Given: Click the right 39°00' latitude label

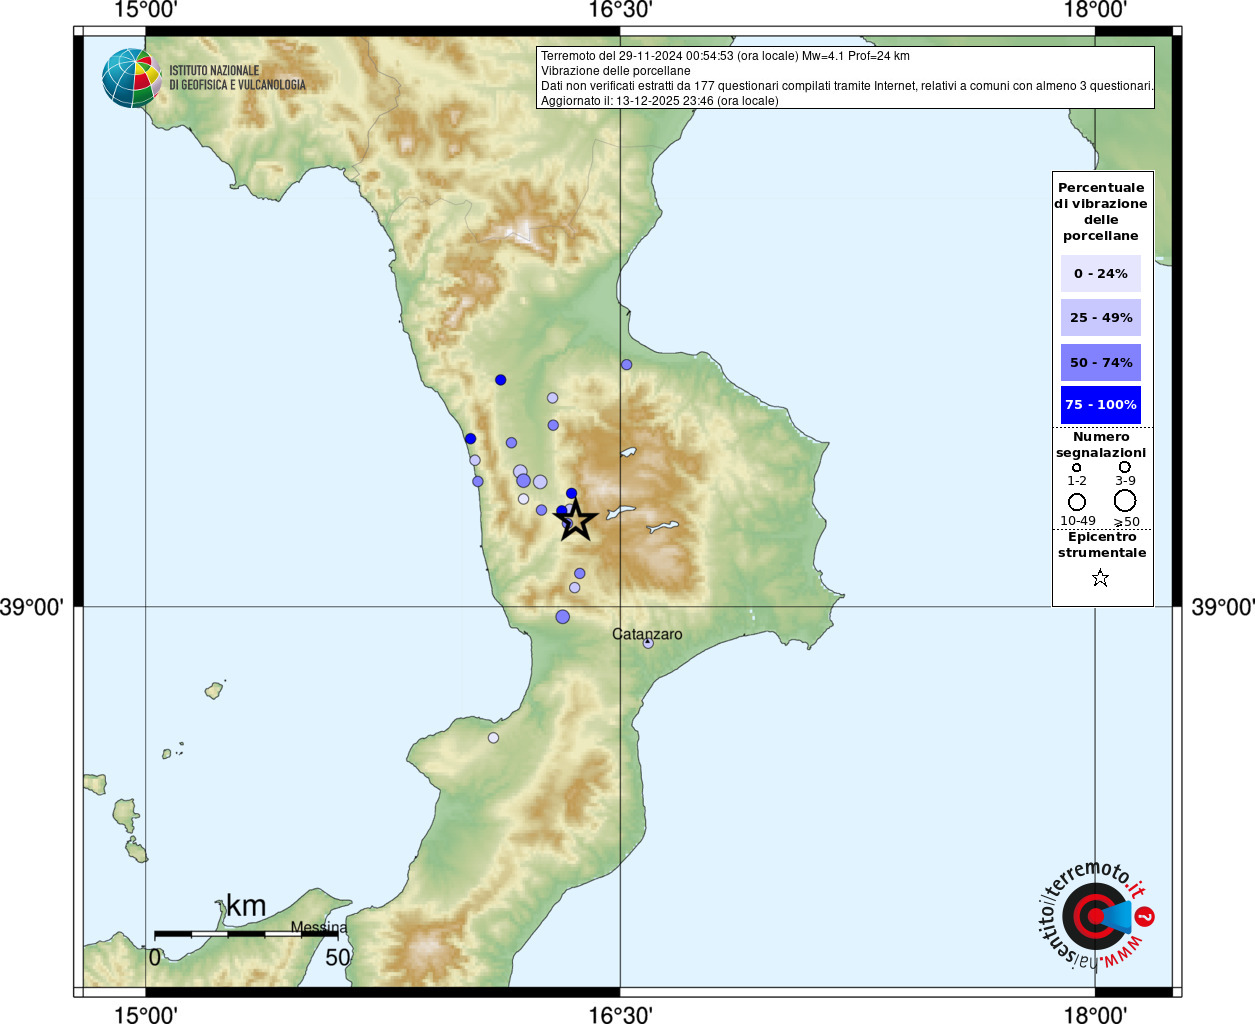Looking at the screenshot, I should pyautogui.click(x=1222, y=607).
